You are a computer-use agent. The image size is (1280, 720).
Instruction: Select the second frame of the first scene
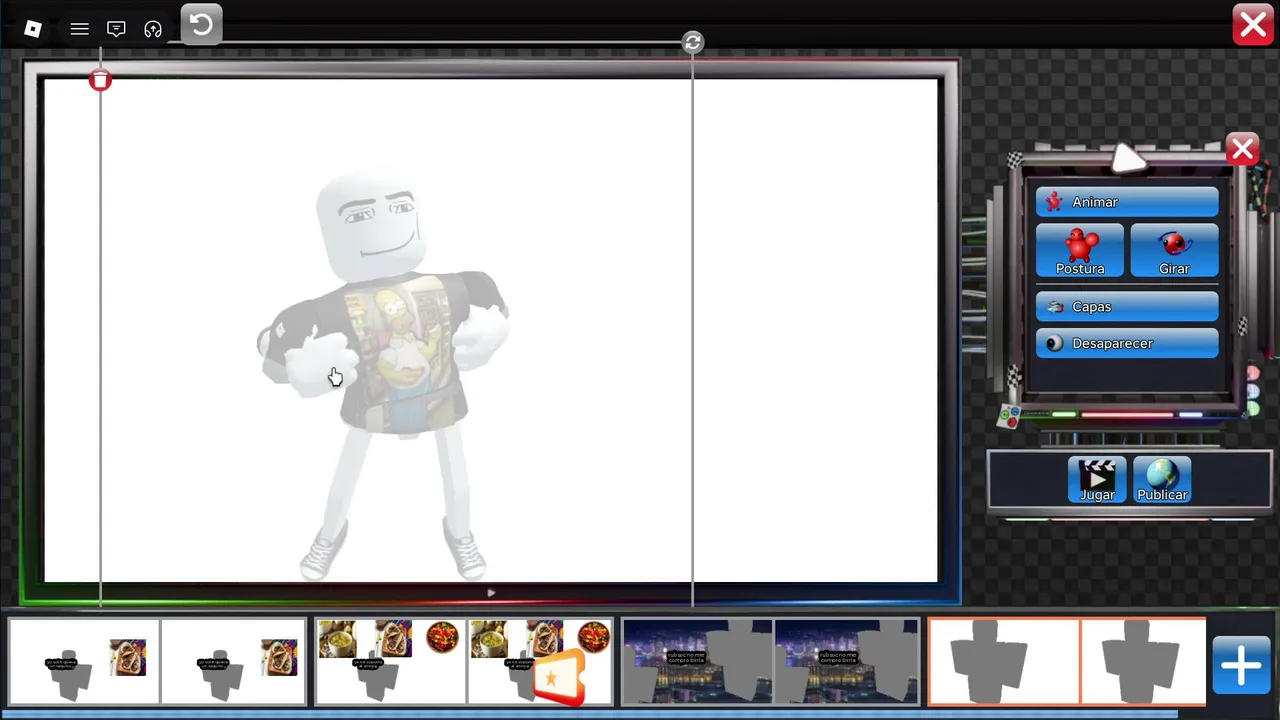coord(233,662)
